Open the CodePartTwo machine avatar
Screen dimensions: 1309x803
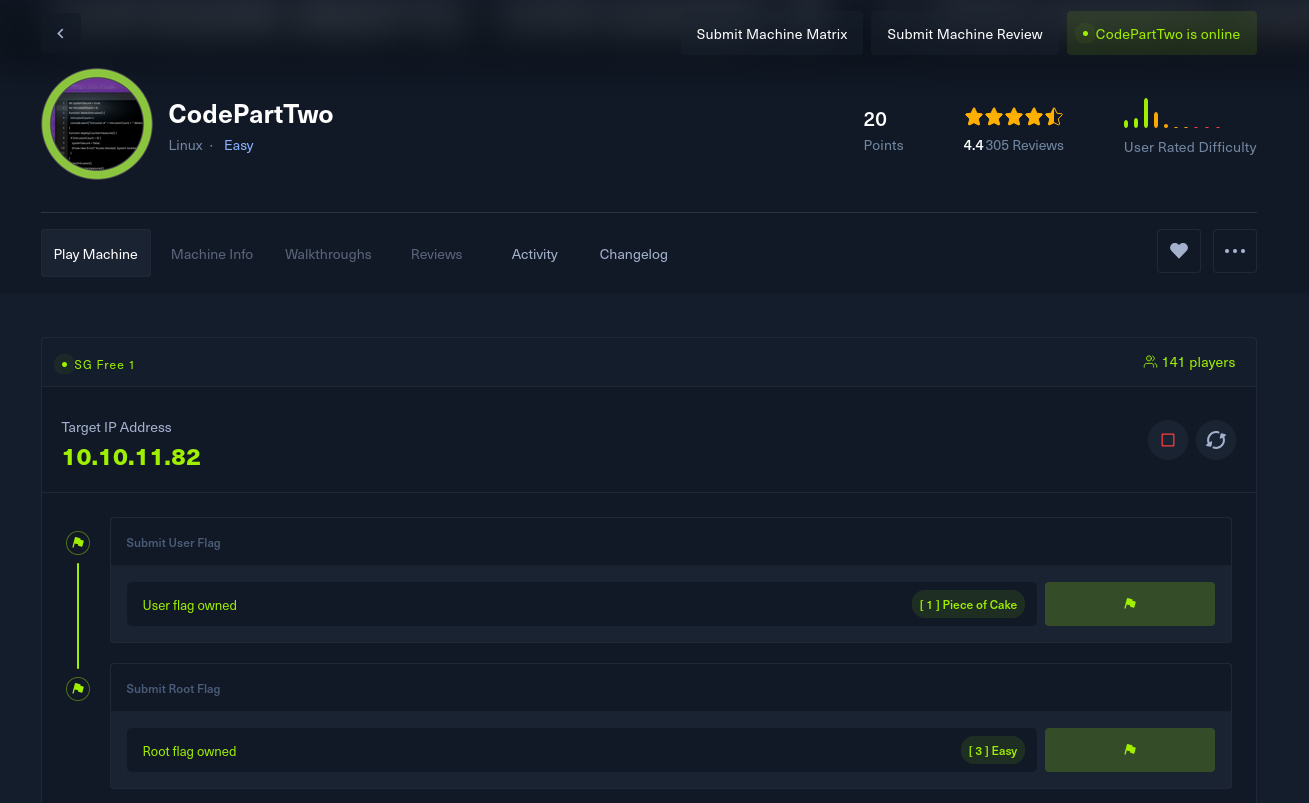coord(97,124)
